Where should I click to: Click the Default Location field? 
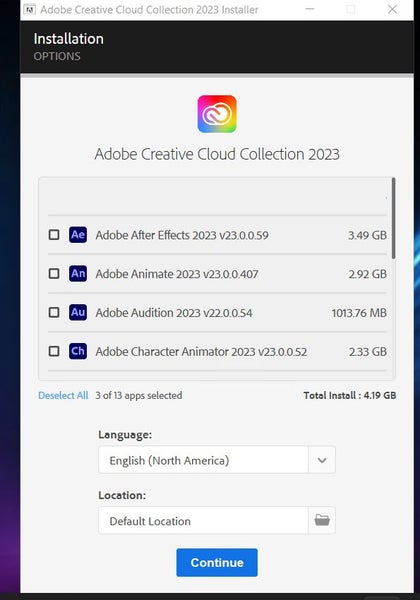tap(203, 520)
